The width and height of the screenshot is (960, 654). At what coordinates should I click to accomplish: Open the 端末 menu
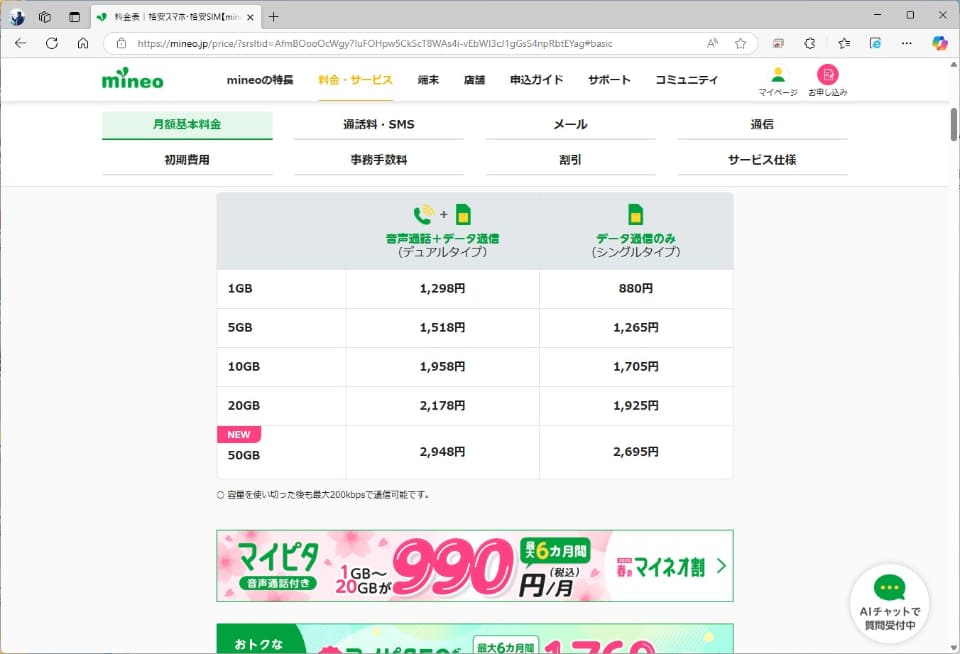tap(428, 80)
